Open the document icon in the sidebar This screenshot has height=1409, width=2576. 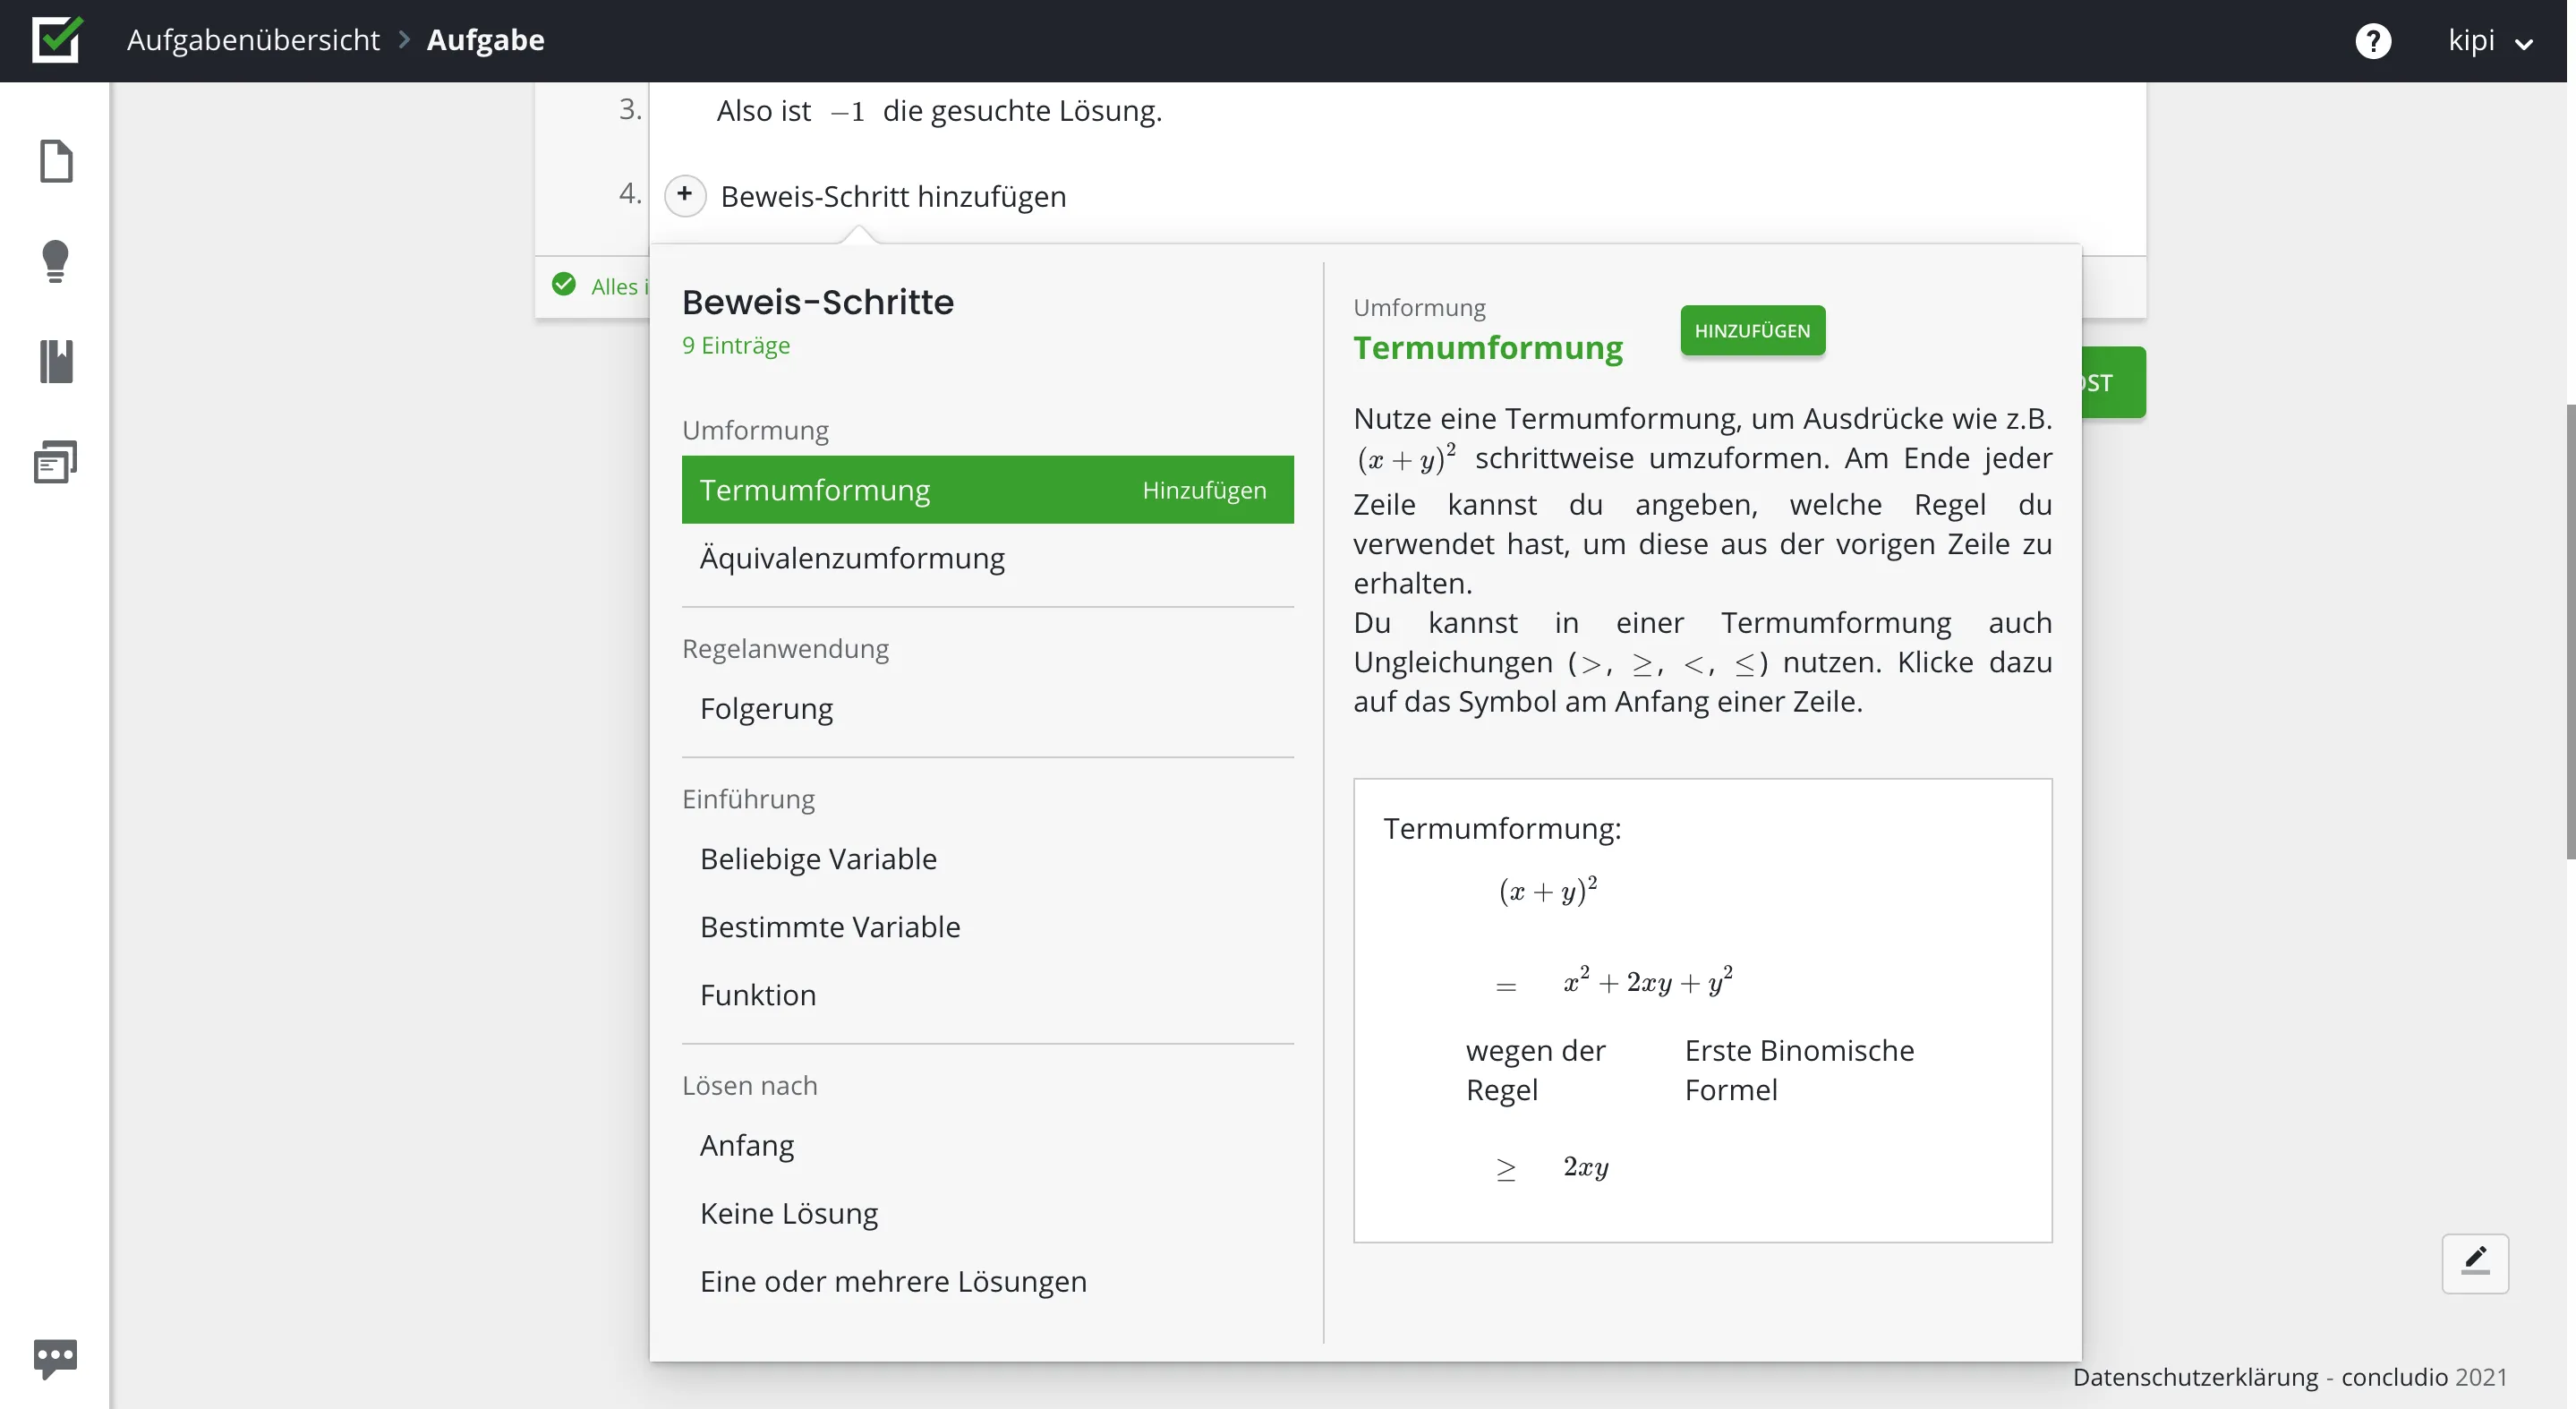pos(56,162)
